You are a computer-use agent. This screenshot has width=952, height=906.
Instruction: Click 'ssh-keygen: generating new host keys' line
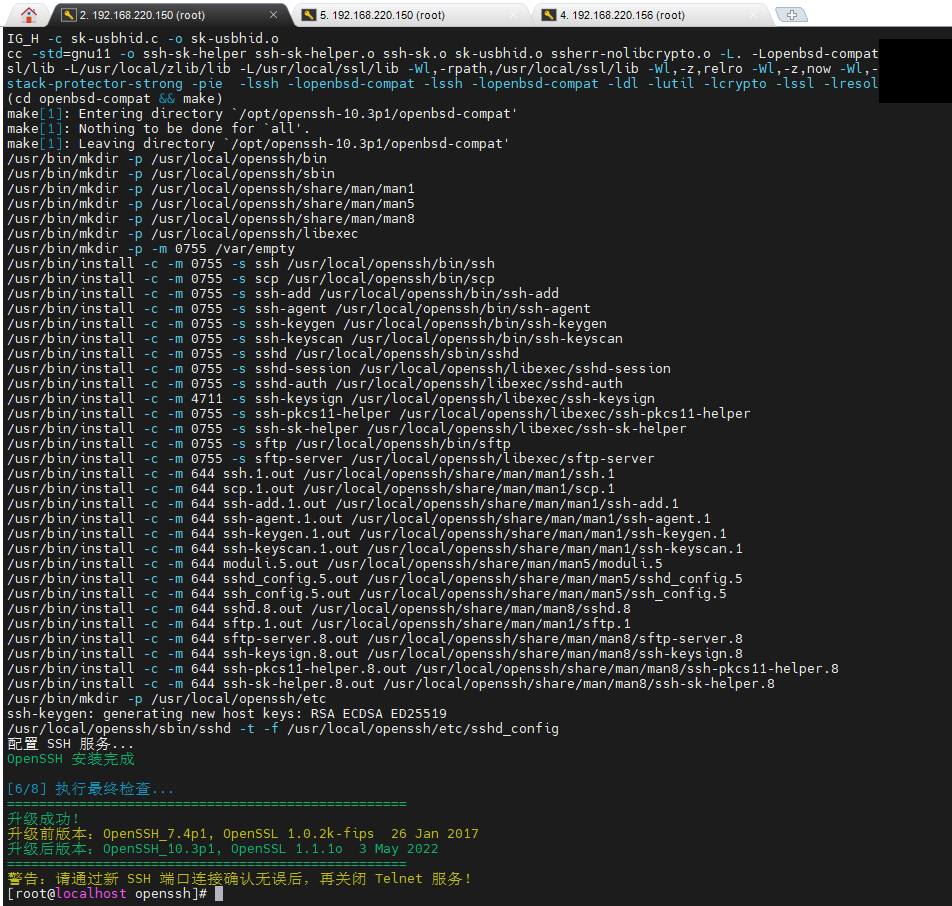[227, 714]
